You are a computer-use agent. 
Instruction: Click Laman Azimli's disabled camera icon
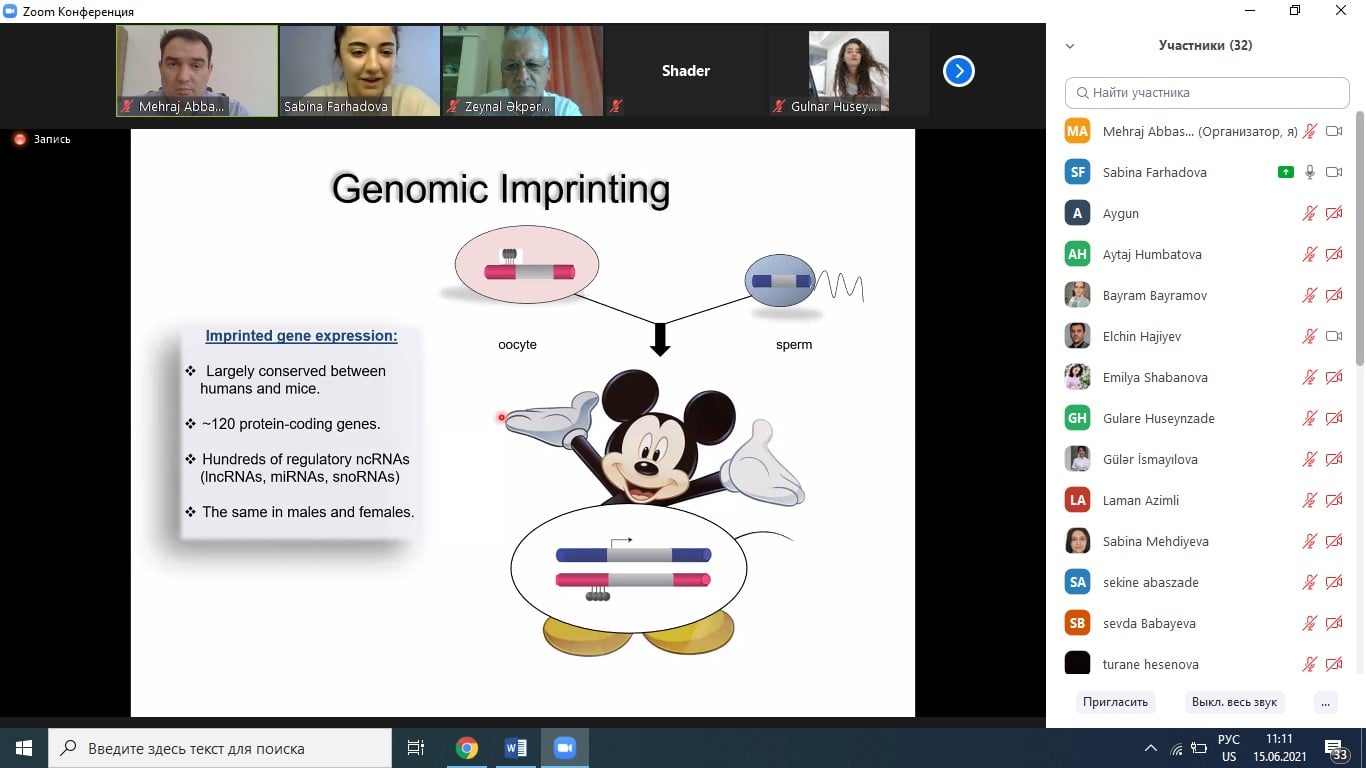(1334, 500)
